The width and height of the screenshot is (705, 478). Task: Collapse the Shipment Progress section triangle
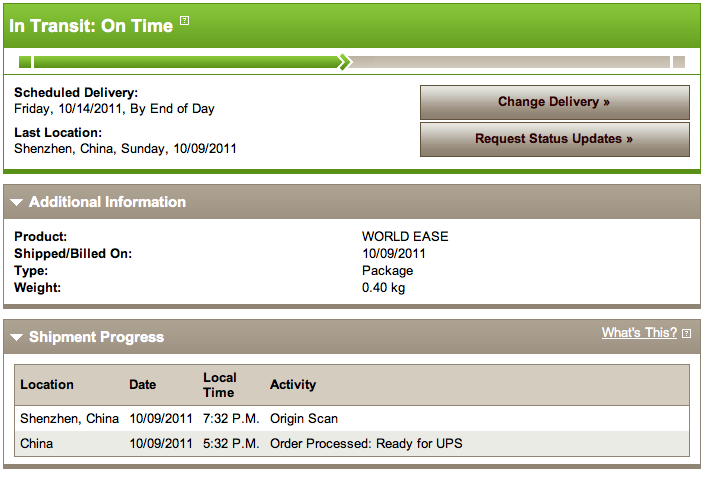(16, 338)
